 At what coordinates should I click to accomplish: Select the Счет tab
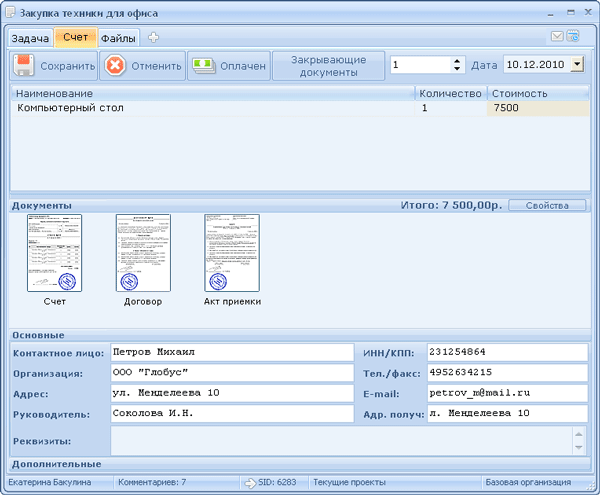(76, 37)
